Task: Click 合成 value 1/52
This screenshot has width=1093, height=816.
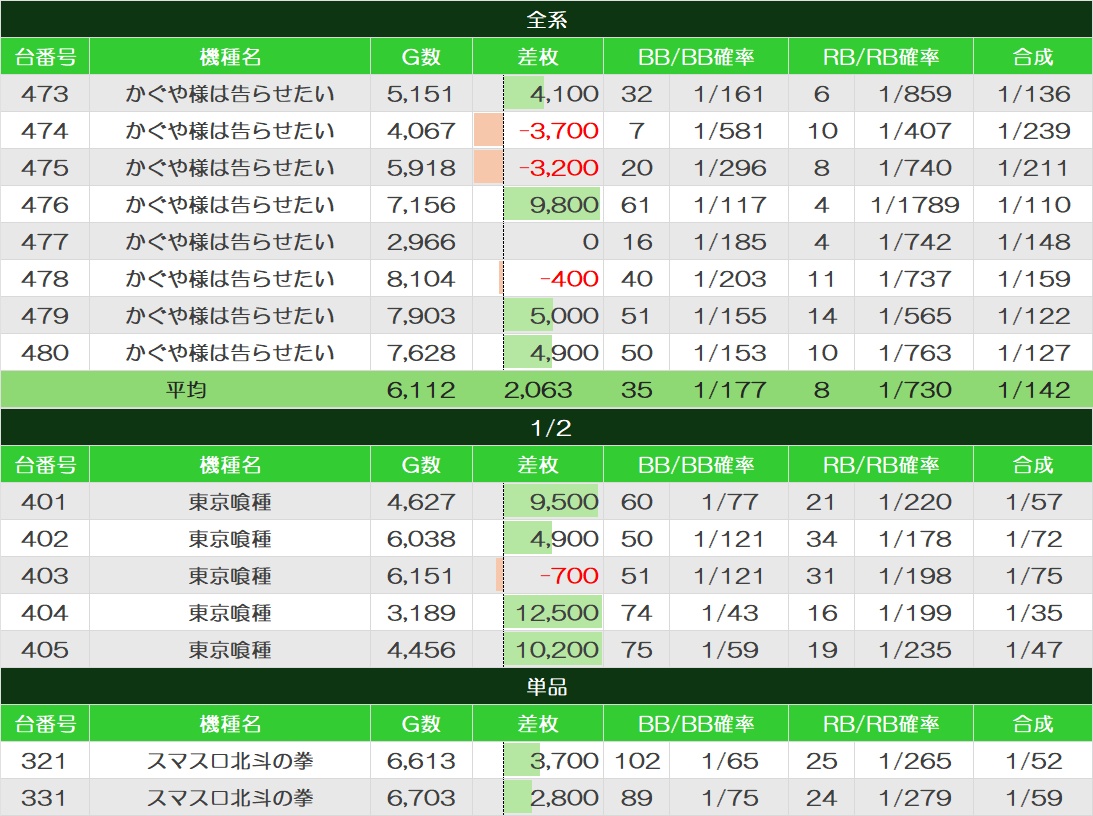Action: [x=1033, y=760]
